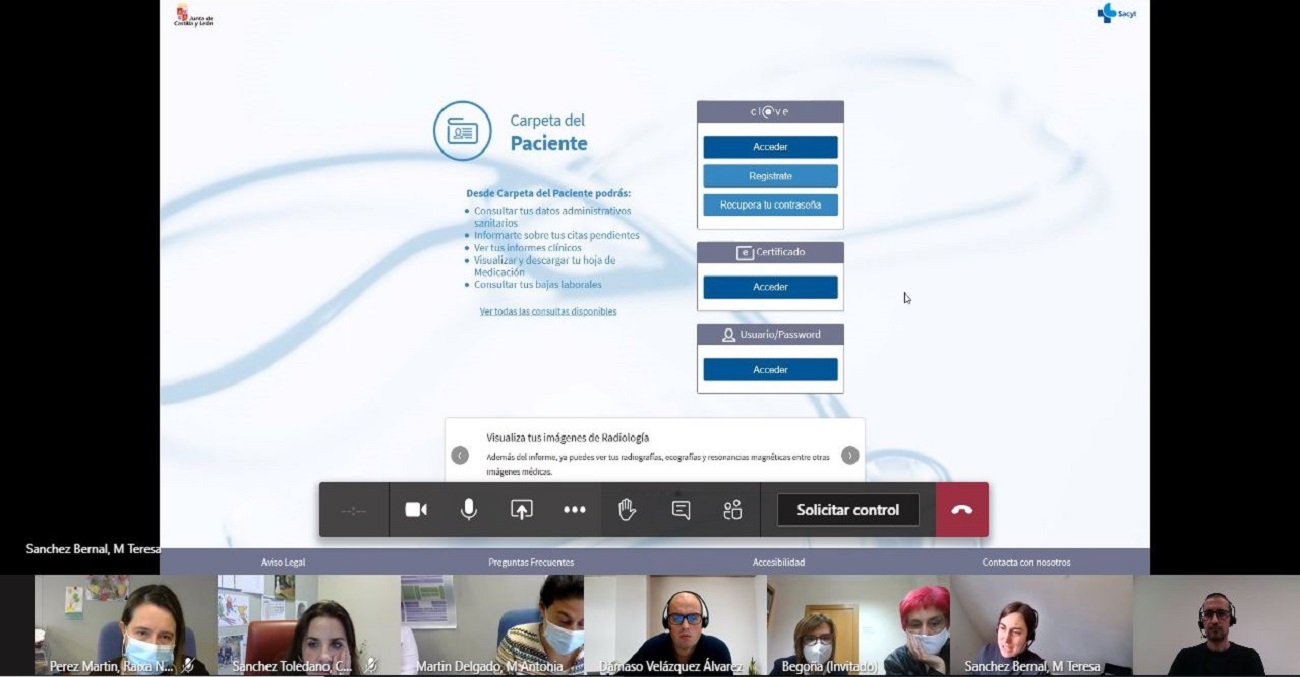Image resolution: width=1300 pixels, height=677 pixels.
Task: Click the Regístrate button
Action: click(x=770, y=176)
